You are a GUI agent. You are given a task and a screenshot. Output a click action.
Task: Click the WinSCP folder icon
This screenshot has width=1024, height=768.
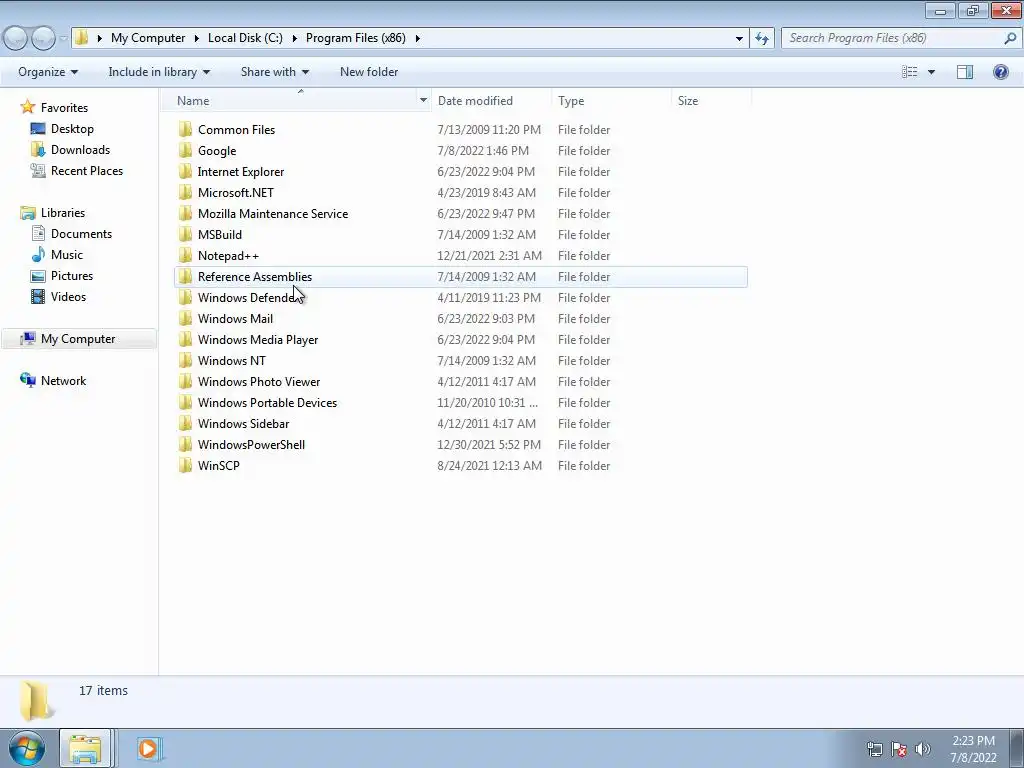[185, 465]
